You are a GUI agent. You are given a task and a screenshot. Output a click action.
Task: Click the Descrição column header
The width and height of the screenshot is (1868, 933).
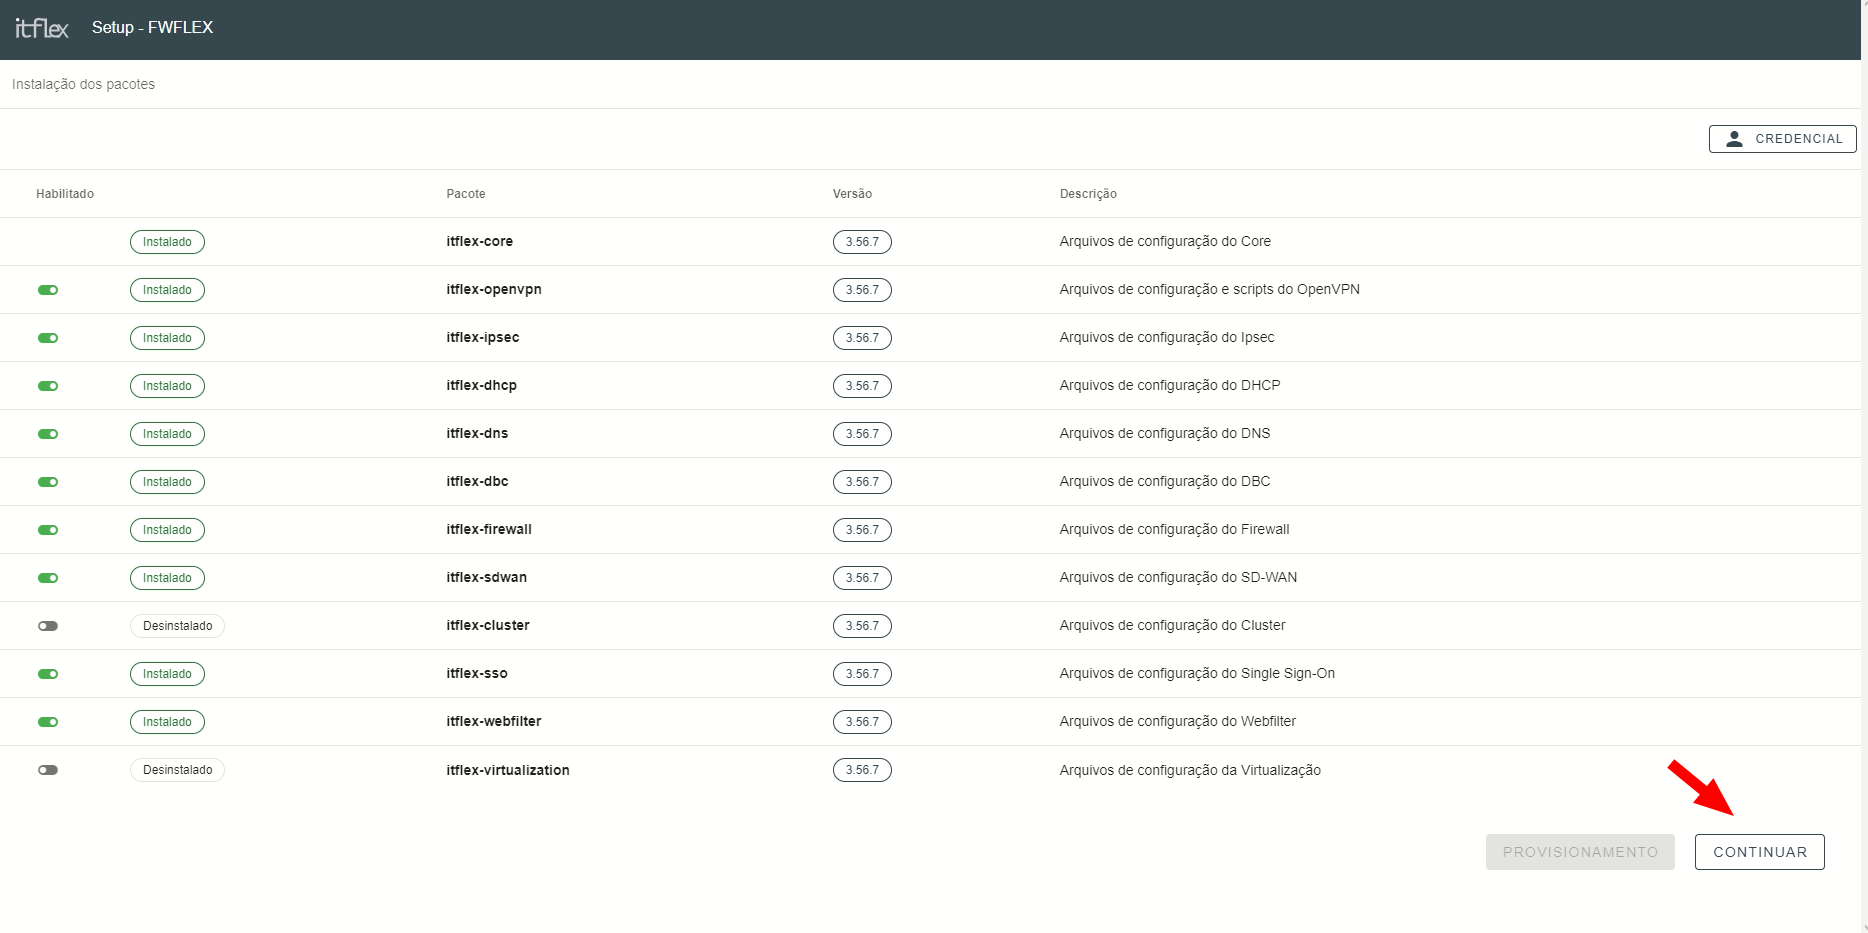click(1088, 194)
